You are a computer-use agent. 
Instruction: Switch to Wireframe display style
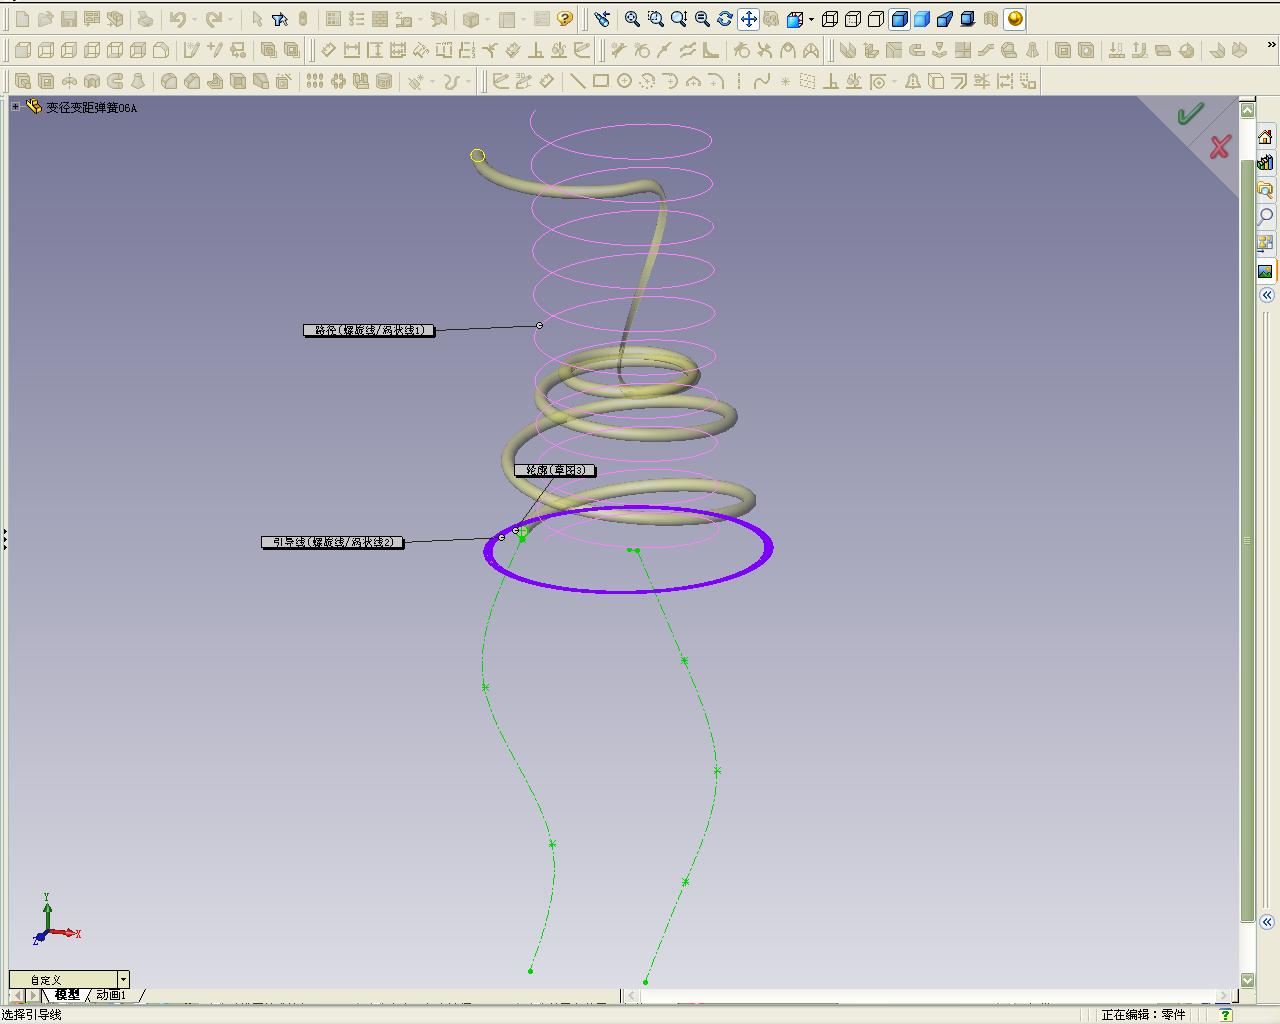pos(829,19)
